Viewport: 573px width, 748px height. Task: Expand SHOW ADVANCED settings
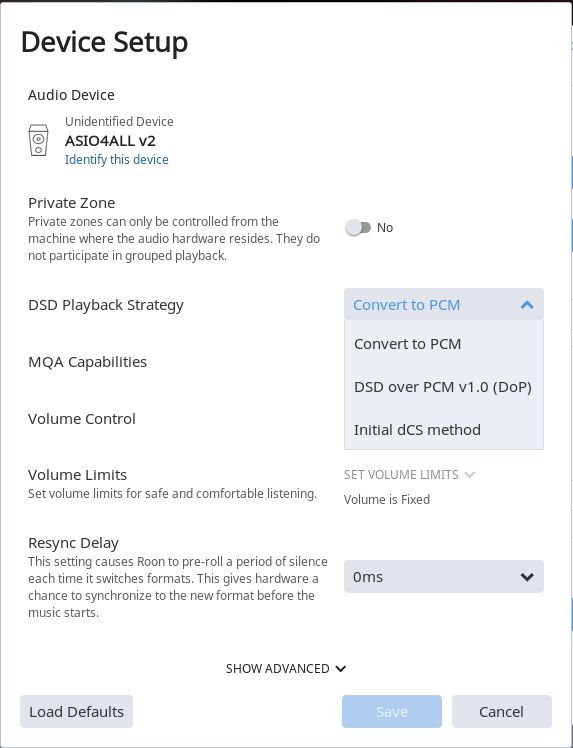[286, 669]
